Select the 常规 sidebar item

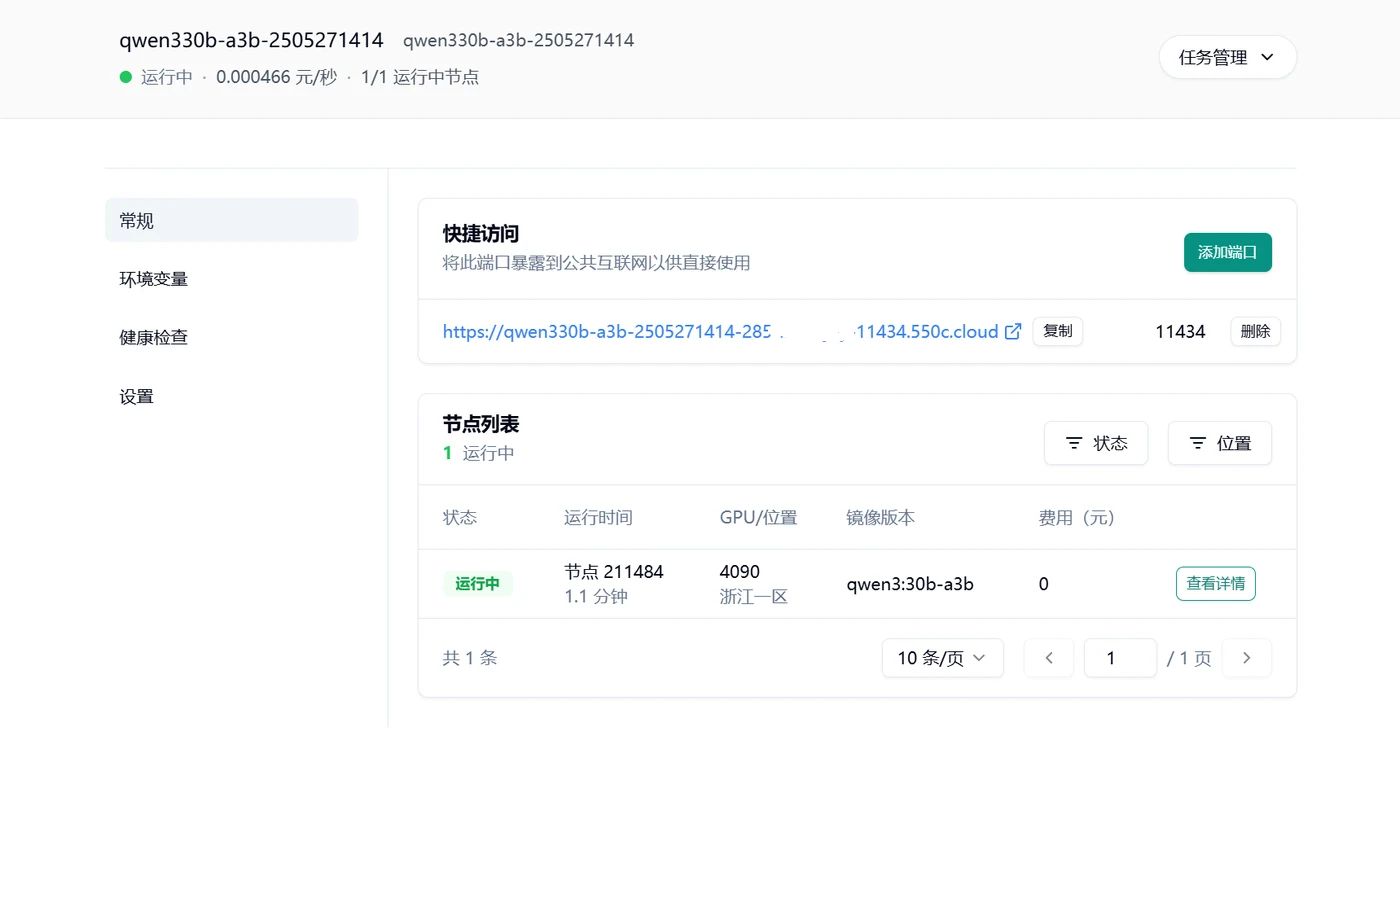(x=231, y=220)
